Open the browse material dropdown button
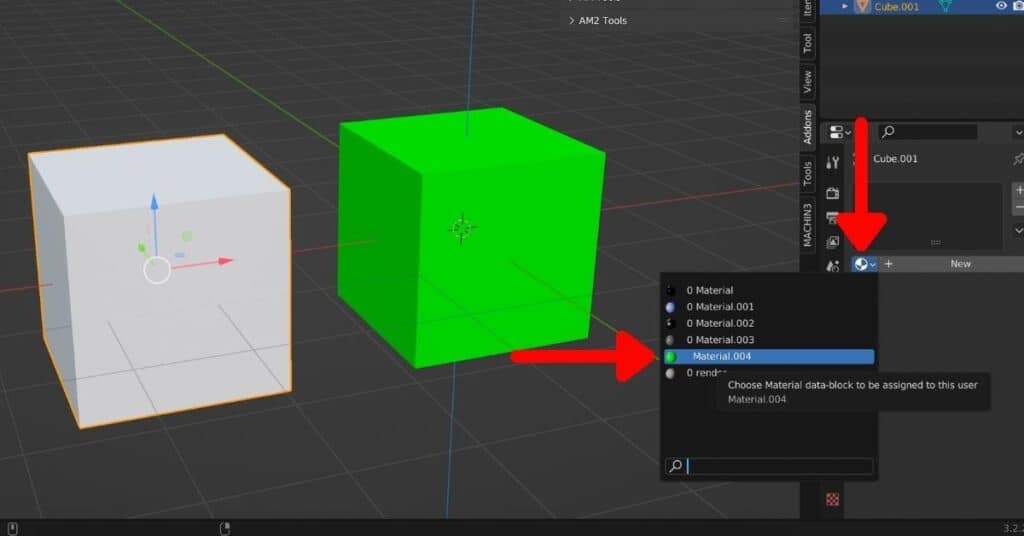The image size is (1024, 536). (864, 264)
